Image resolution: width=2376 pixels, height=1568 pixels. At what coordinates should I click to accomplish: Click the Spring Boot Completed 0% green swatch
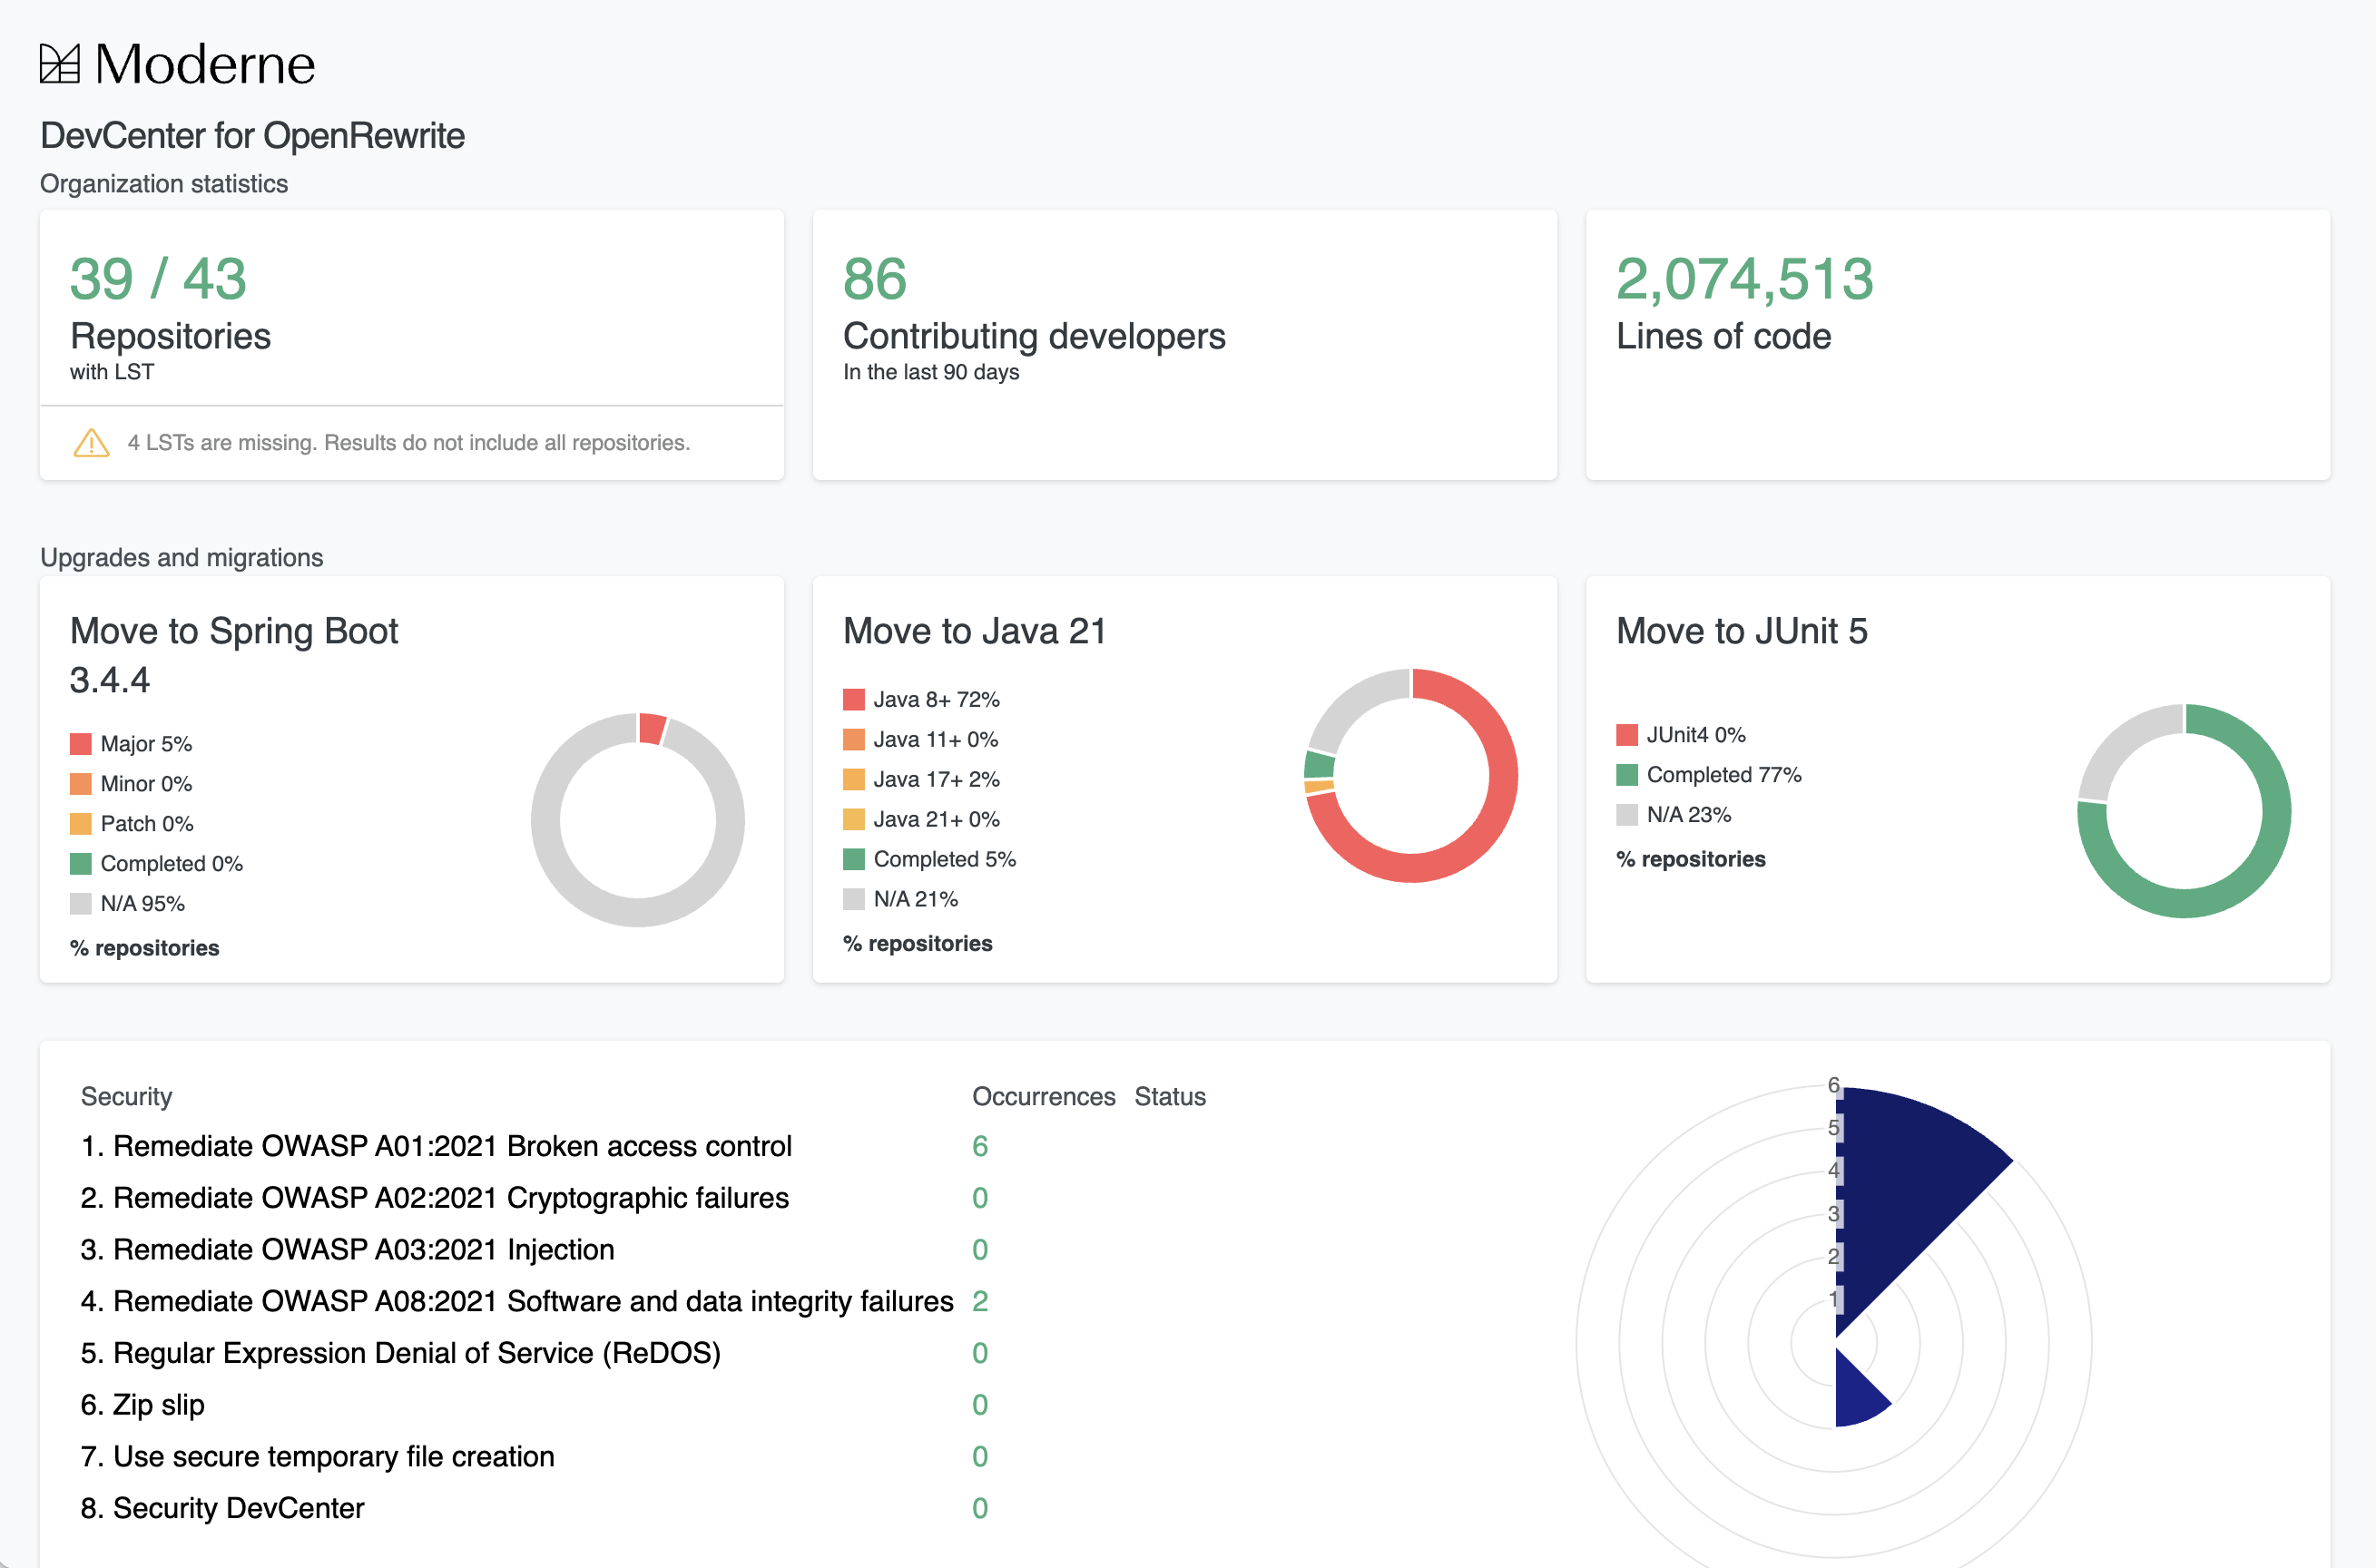pos(81,864)
